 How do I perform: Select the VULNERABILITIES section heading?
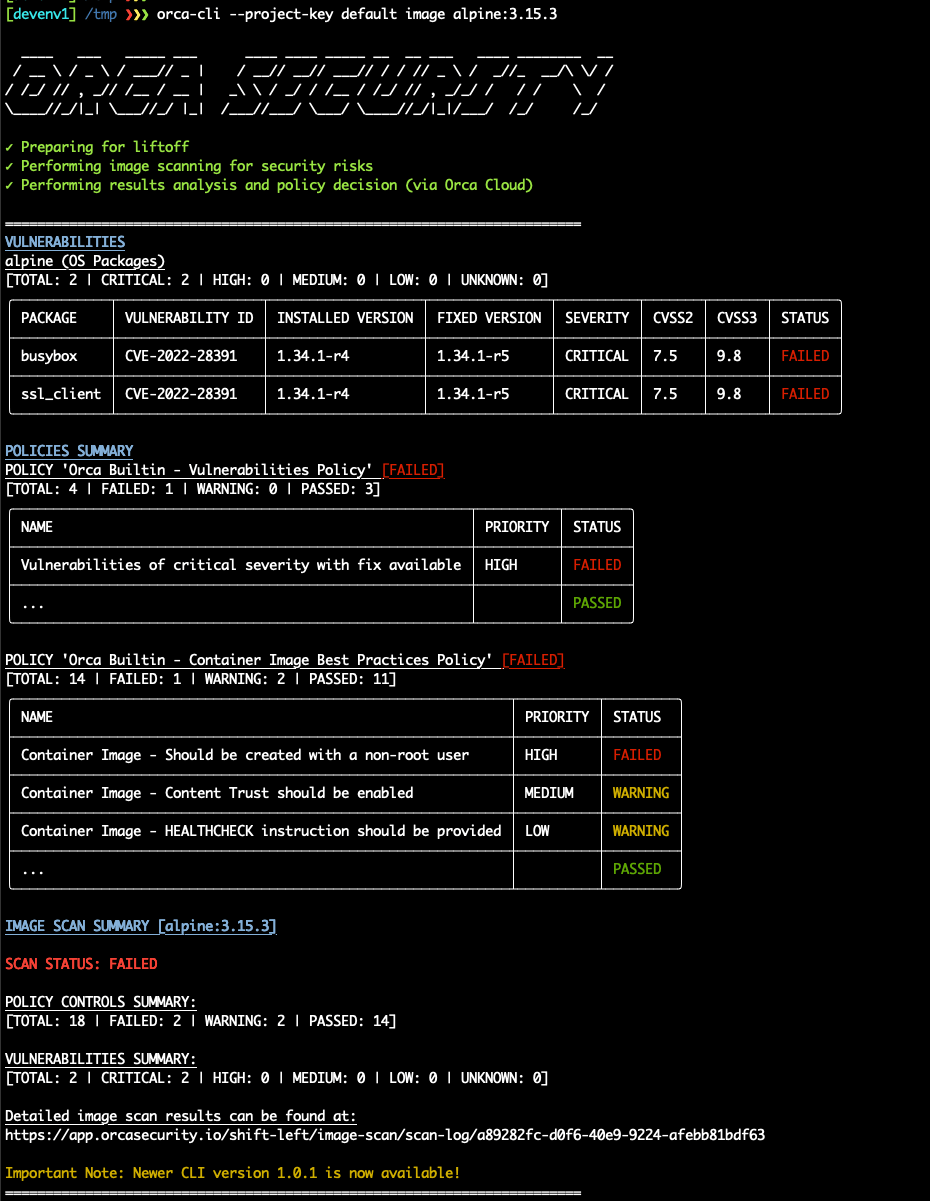click(x=65, y=242)
